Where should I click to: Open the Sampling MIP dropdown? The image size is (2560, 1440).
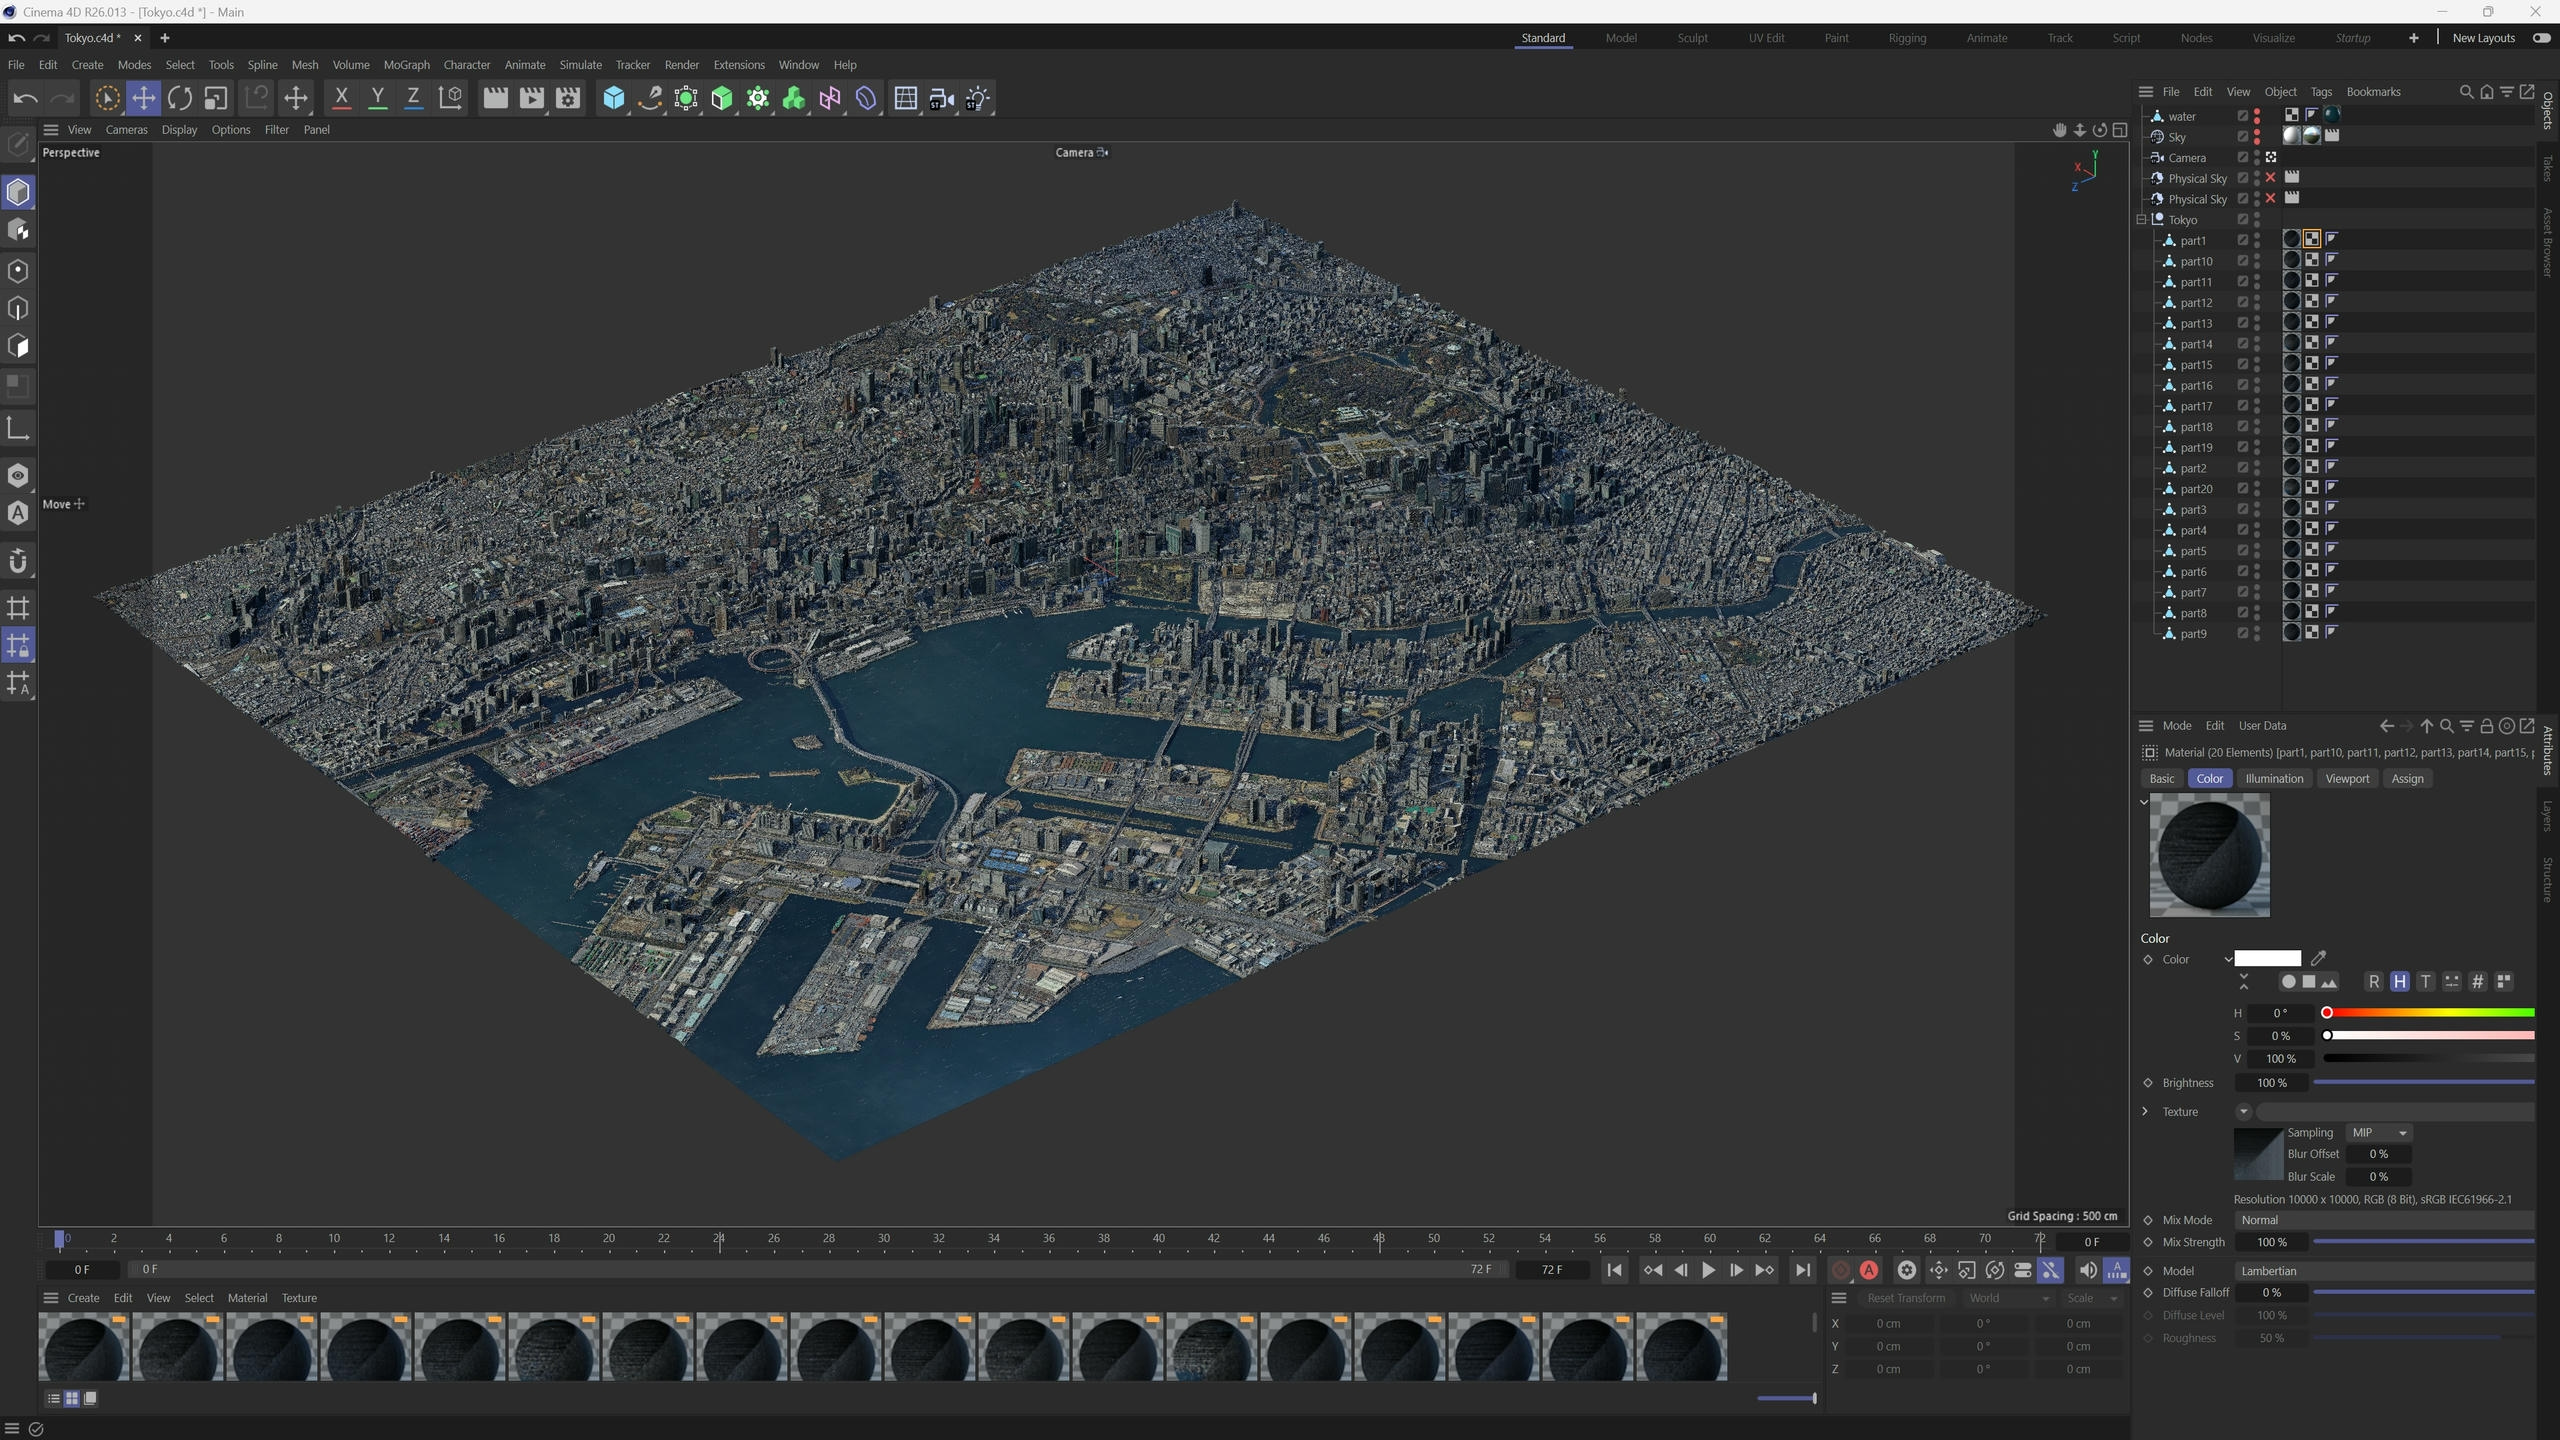click(2379, 1132)
